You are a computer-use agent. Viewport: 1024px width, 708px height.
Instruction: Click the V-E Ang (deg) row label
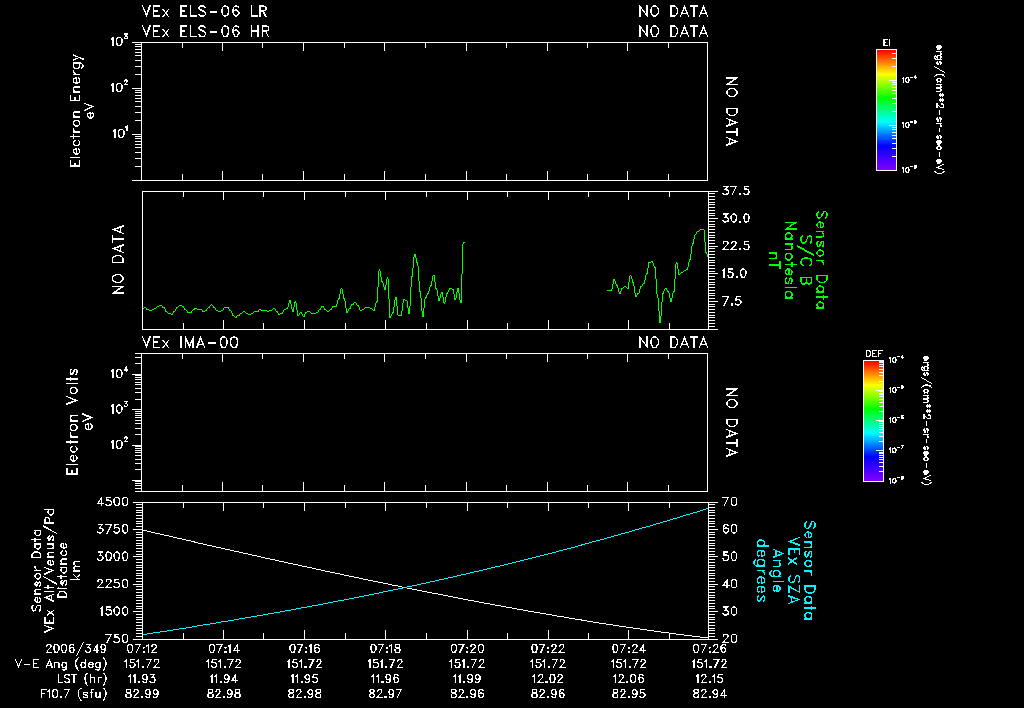click(x=61, y=664)
